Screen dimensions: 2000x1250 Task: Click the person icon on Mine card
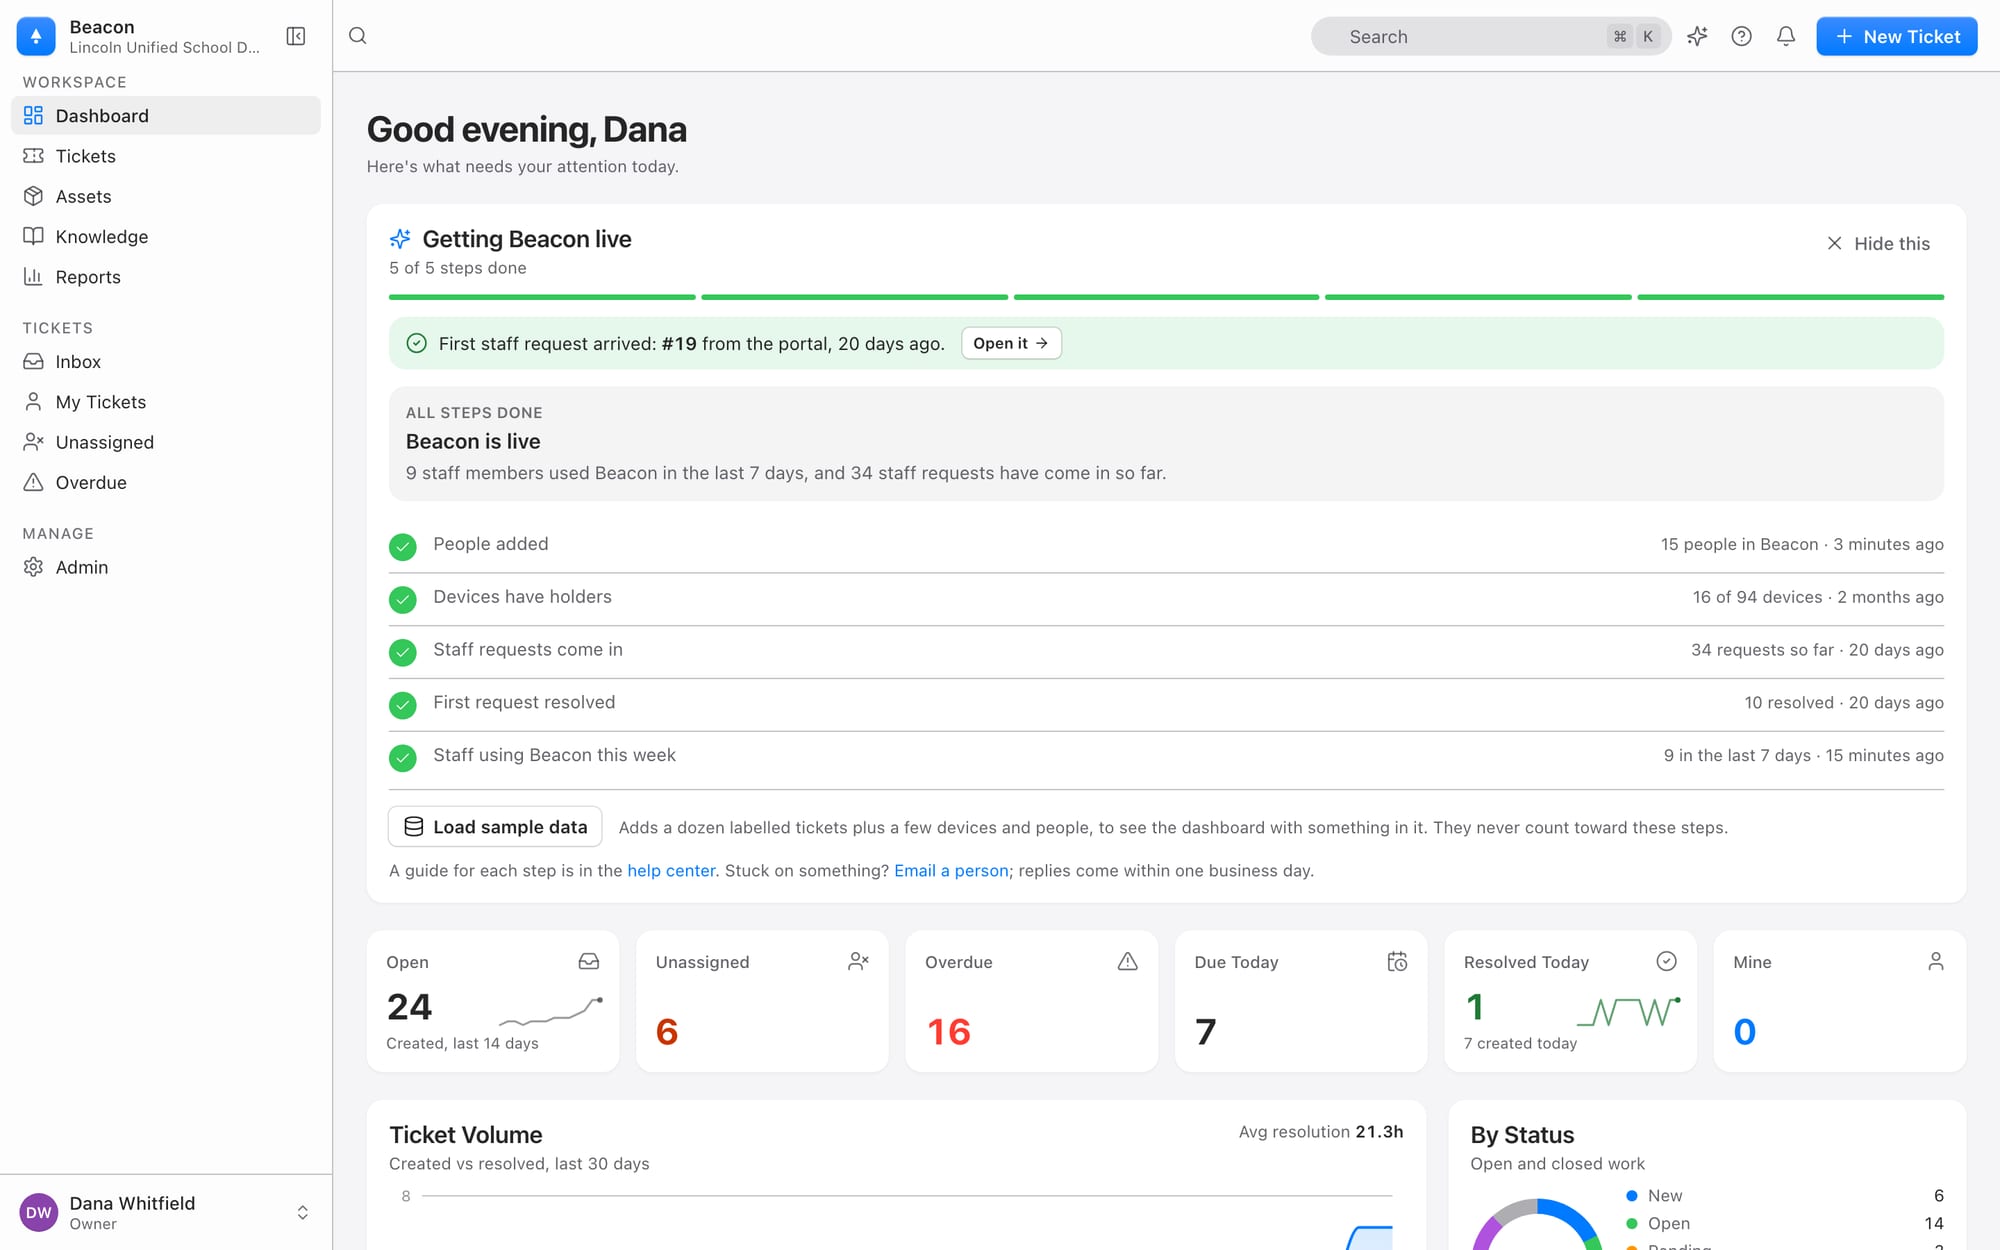tap(1936, 961)
